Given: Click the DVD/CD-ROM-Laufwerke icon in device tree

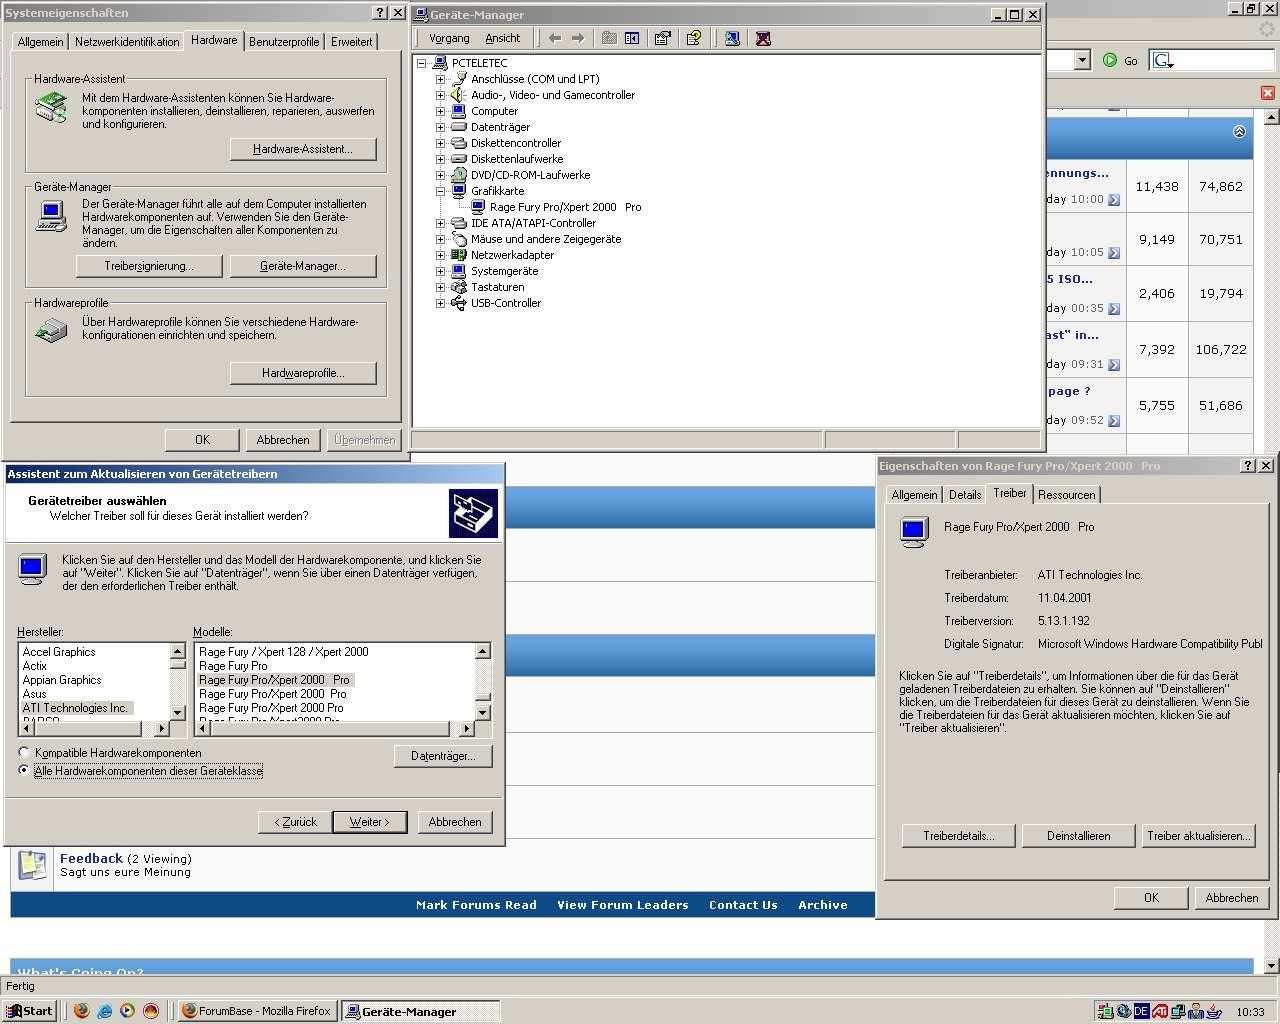Looking at the screenshot, I should coord(459,175).
